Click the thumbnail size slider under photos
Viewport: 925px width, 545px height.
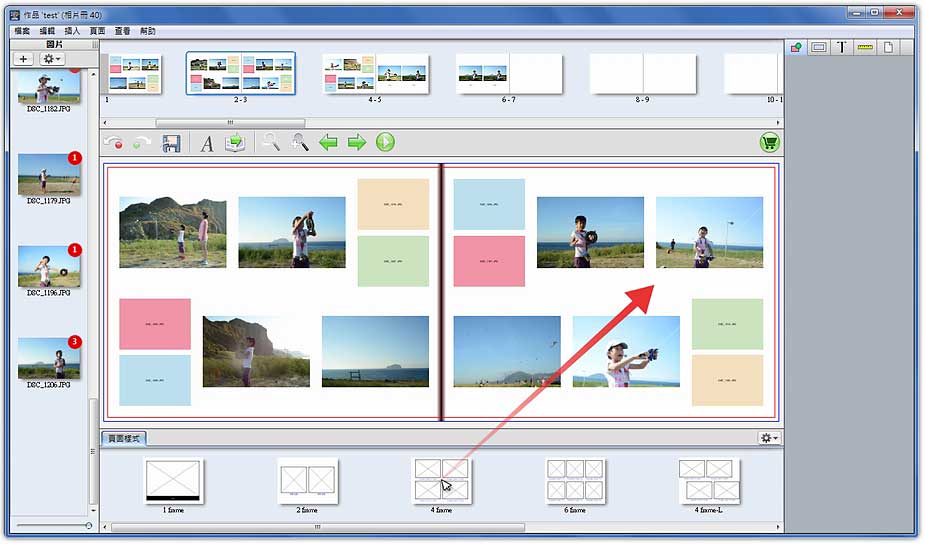tap(87, 525)
